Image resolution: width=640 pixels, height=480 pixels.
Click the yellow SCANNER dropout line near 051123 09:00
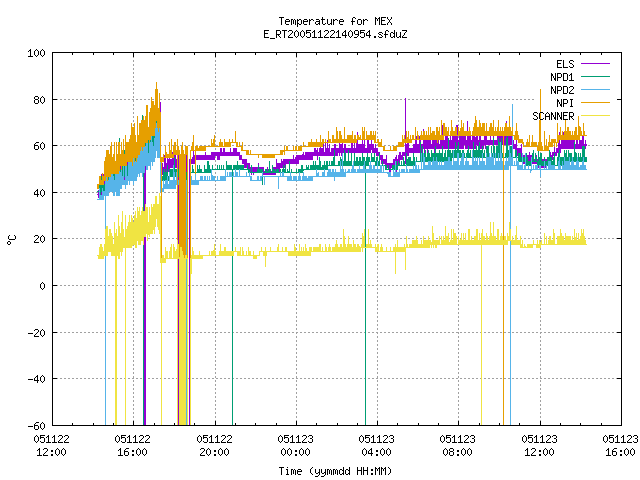481,335
